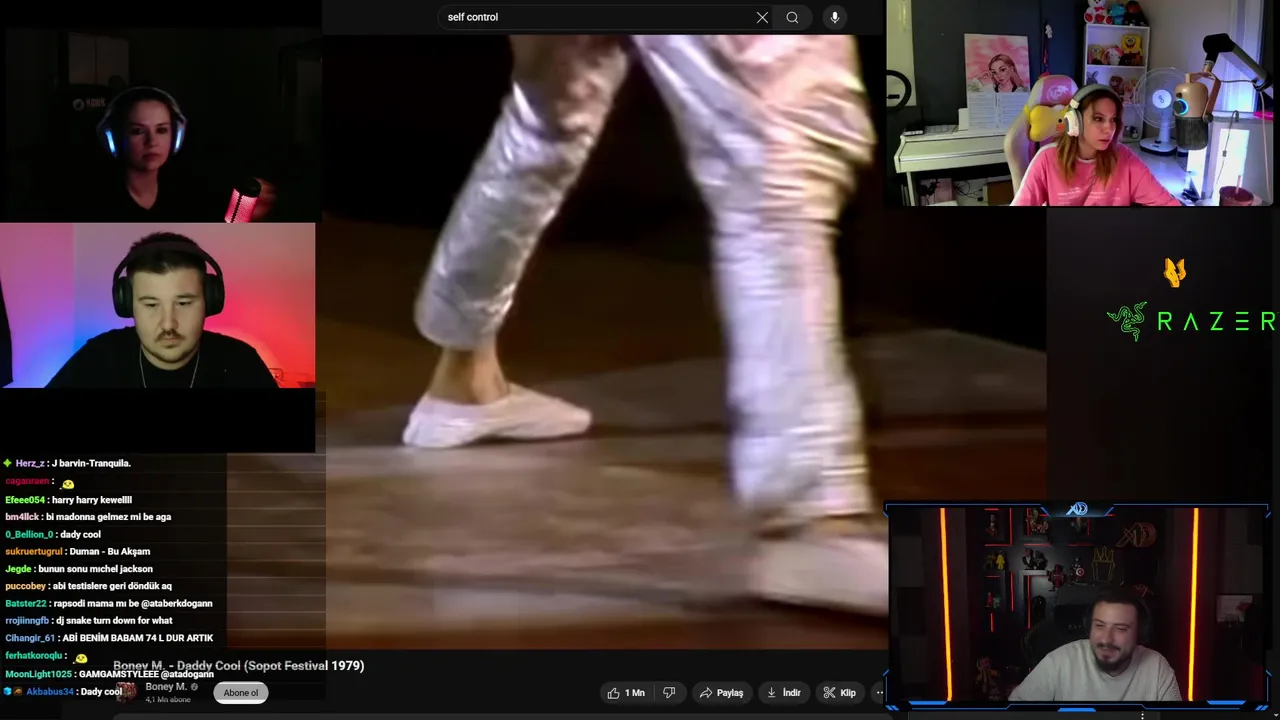Clear the YouTube search box with the X

tap(762, 17)
